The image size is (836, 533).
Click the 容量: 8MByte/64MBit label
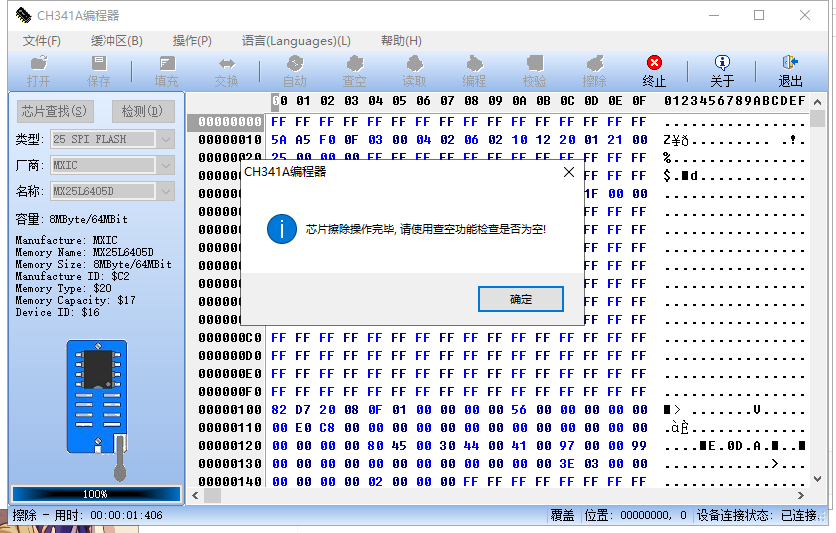[71, 219]
